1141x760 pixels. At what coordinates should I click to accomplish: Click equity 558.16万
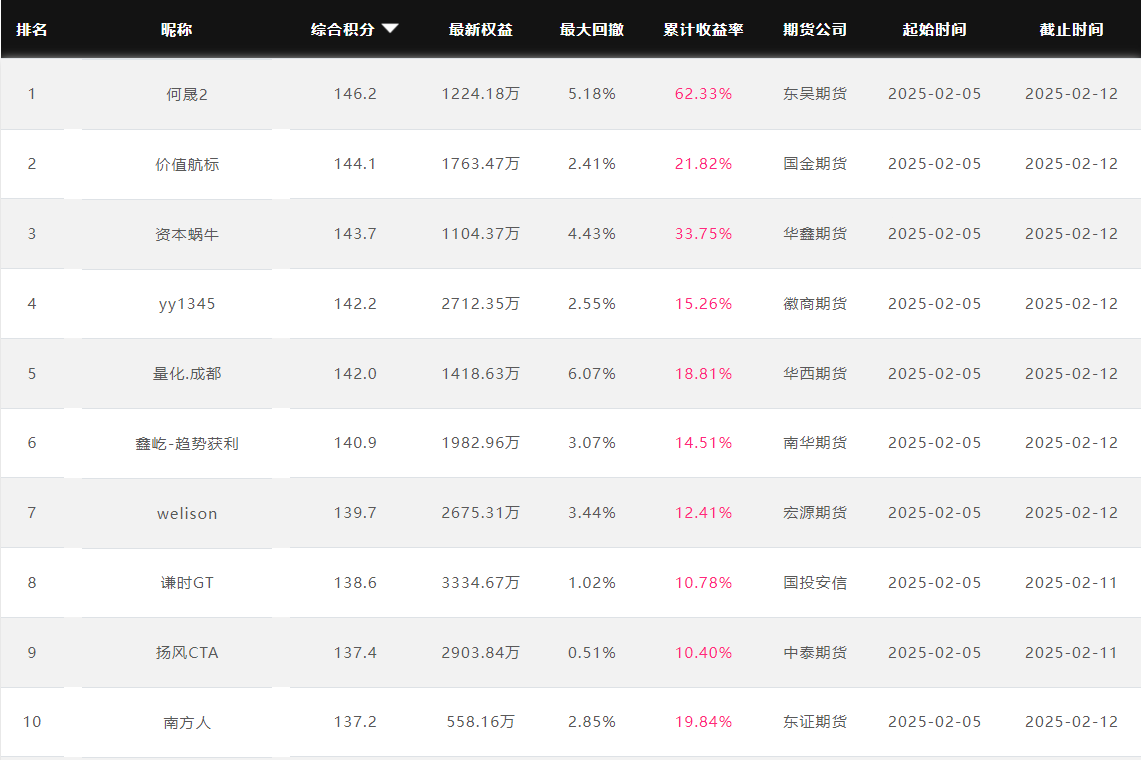481,721
